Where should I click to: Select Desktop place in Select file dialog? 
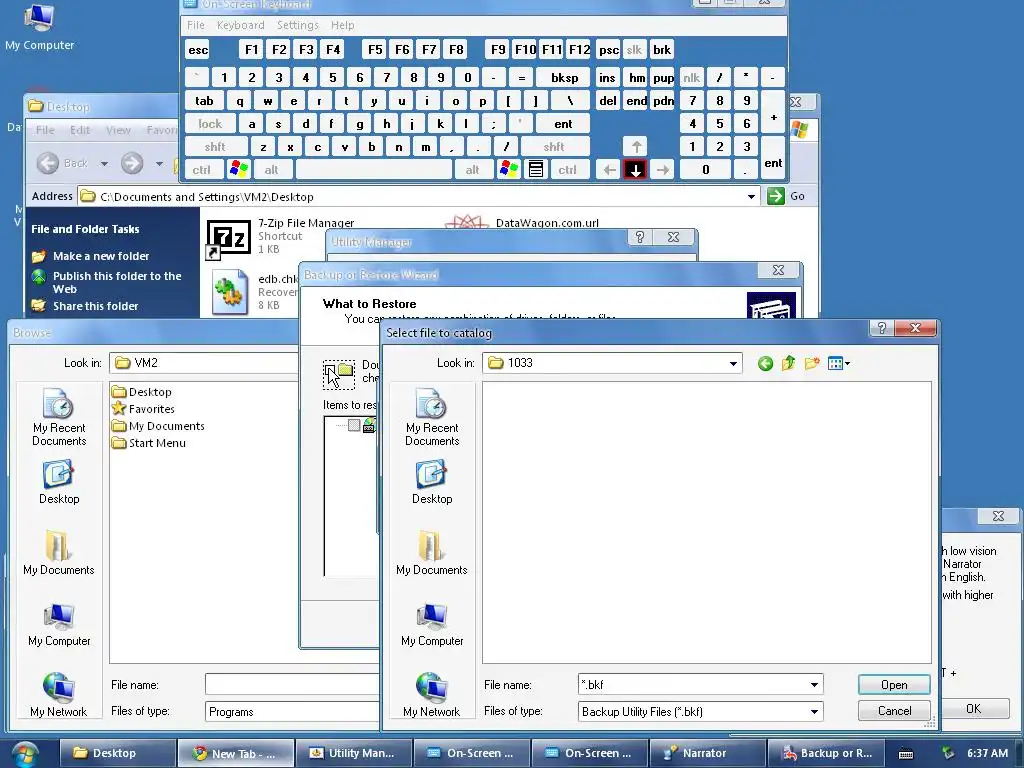[x=432, y=482]
